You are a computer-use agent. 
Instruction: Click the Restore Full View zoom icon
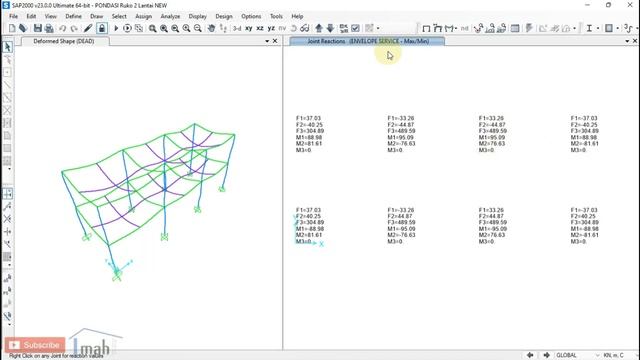pos(164,28)
